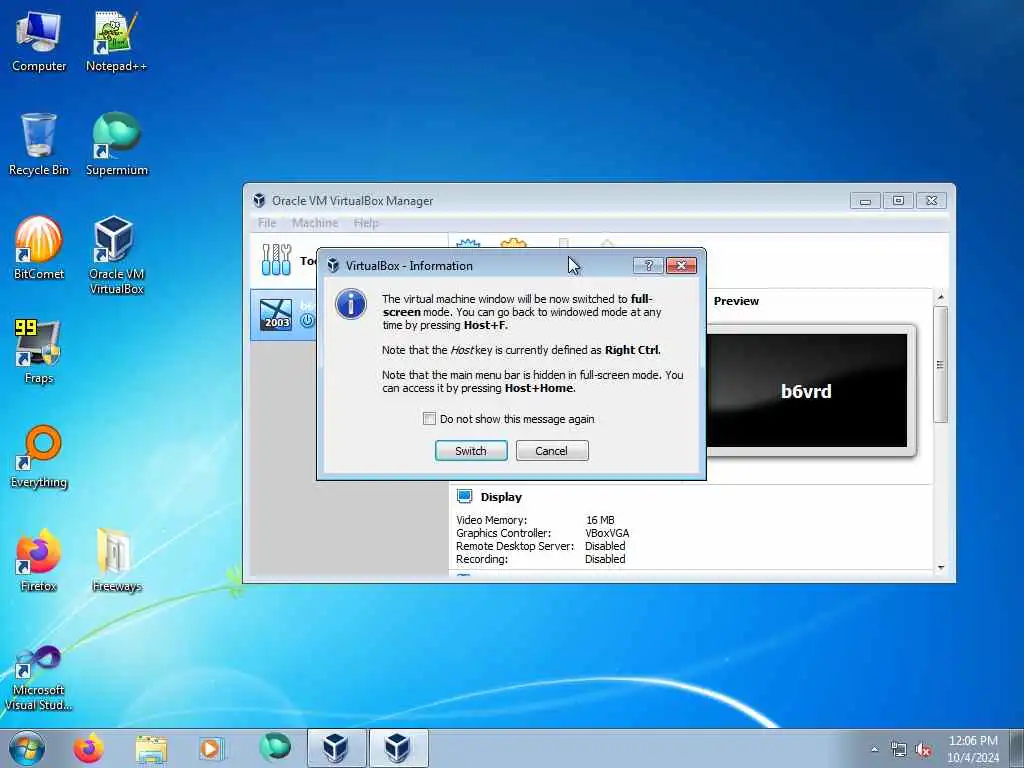1024x768 pixels.
Task: Launch the Supermium desktop shortcut
Action: pos(116,144)
